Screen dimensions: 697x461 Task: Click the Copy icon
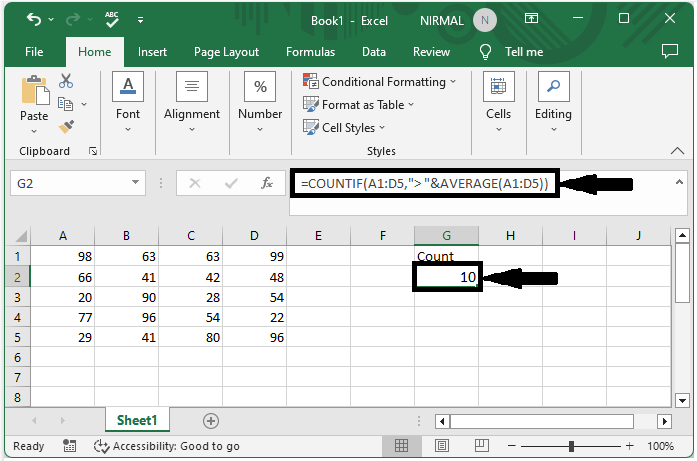(x=65, y=104)
